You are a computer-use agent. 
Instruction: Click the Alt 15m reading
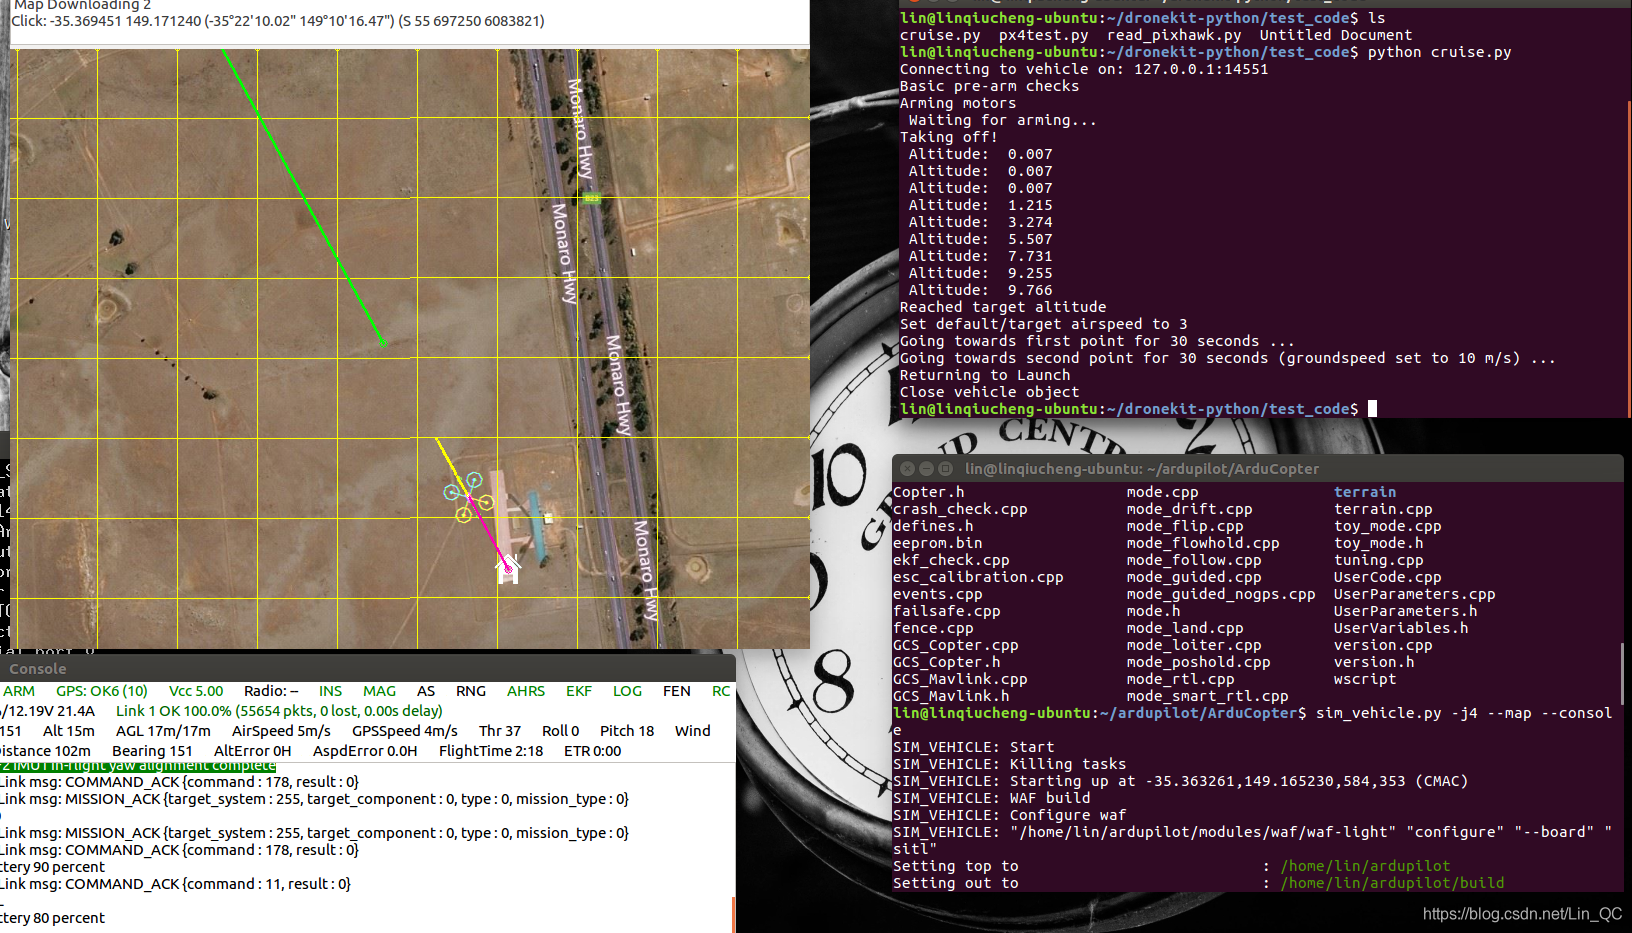coord(69,731)
